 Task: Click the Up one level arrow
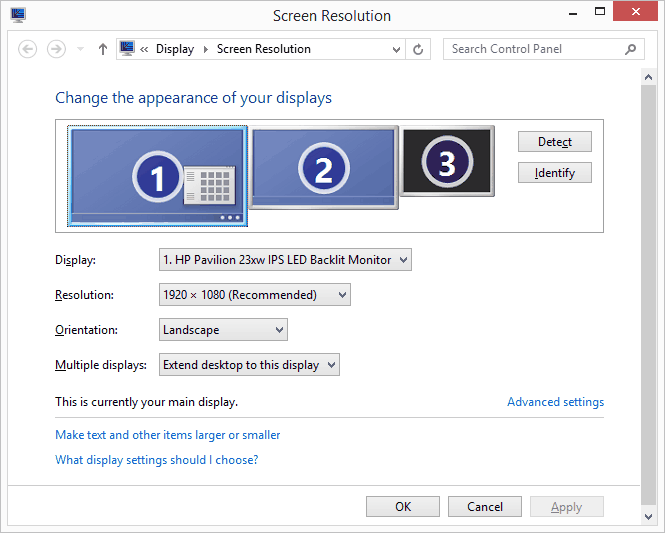(102, 49)
